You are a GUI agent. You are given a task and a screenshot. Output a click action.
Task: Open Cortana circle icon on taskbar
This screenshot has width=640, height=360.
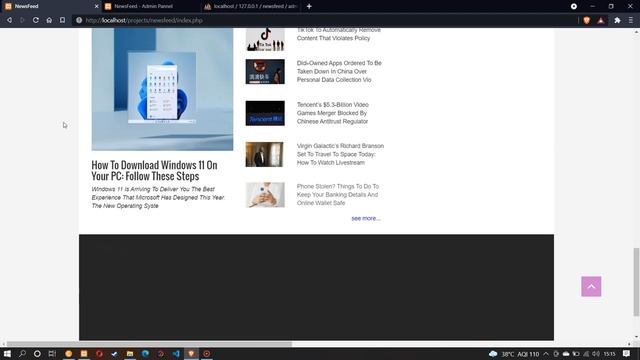(x=37, y=353)
